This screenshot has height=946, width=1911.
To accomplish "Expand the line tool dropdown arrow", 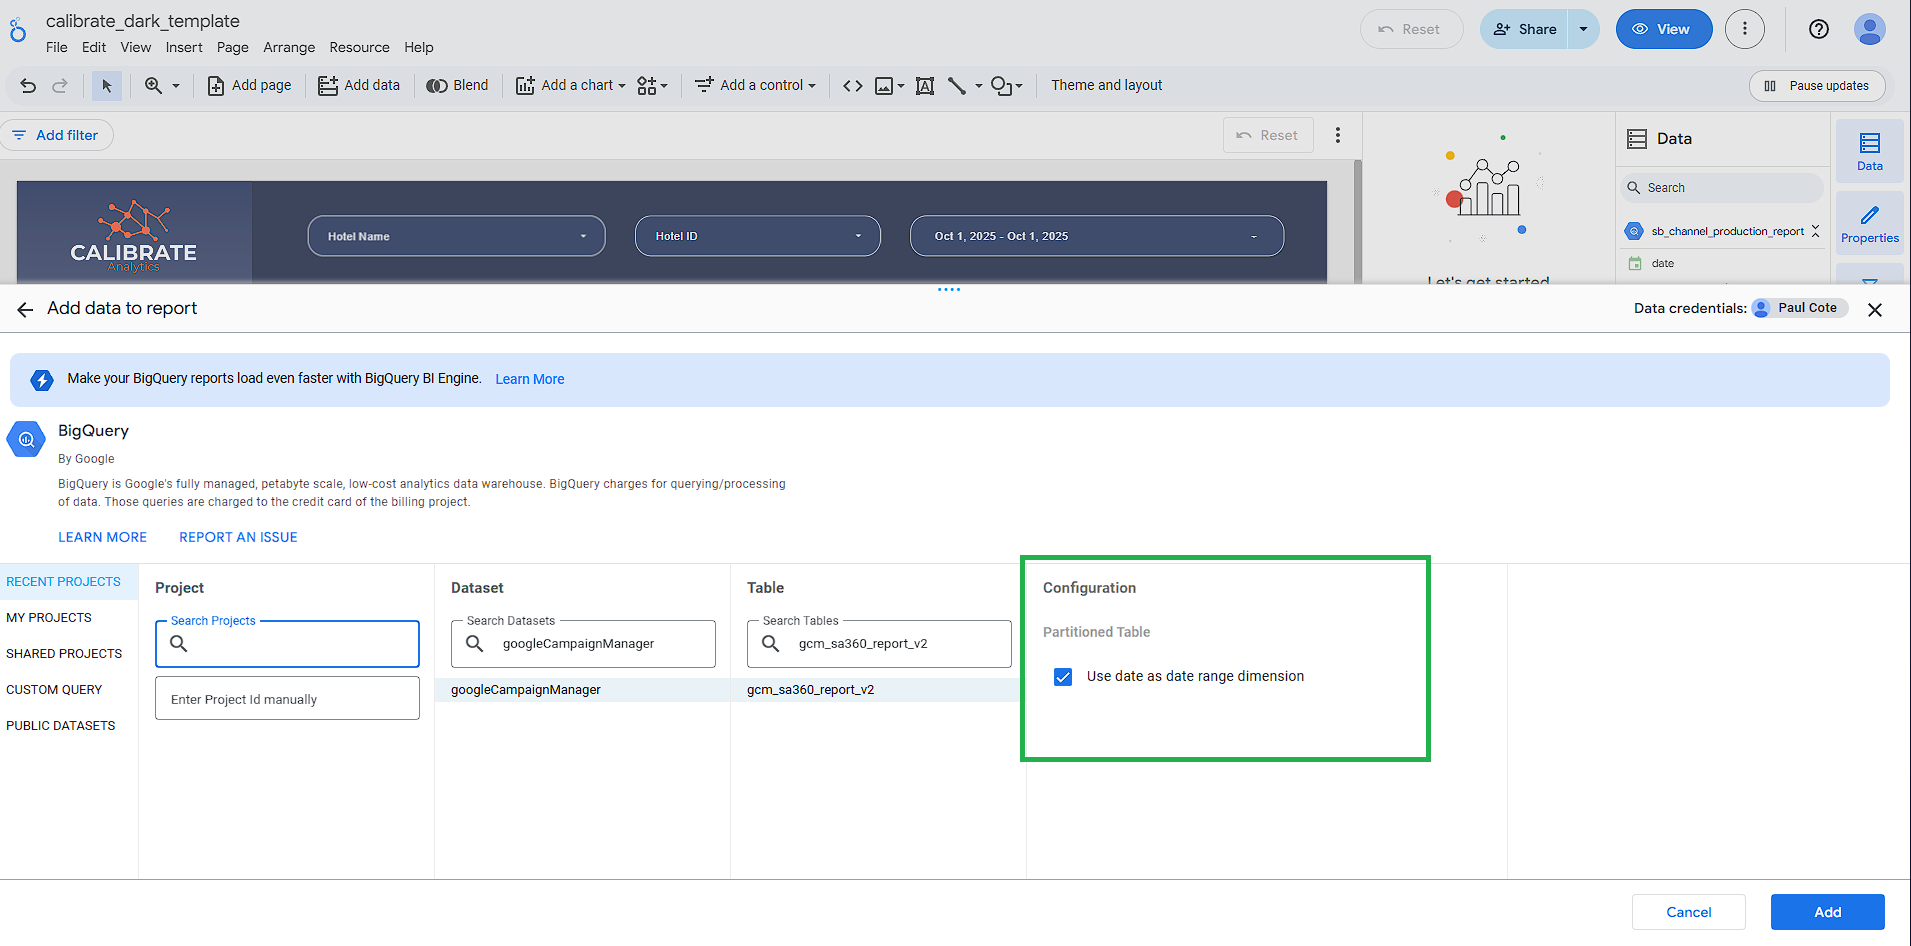I will point(978,86).
